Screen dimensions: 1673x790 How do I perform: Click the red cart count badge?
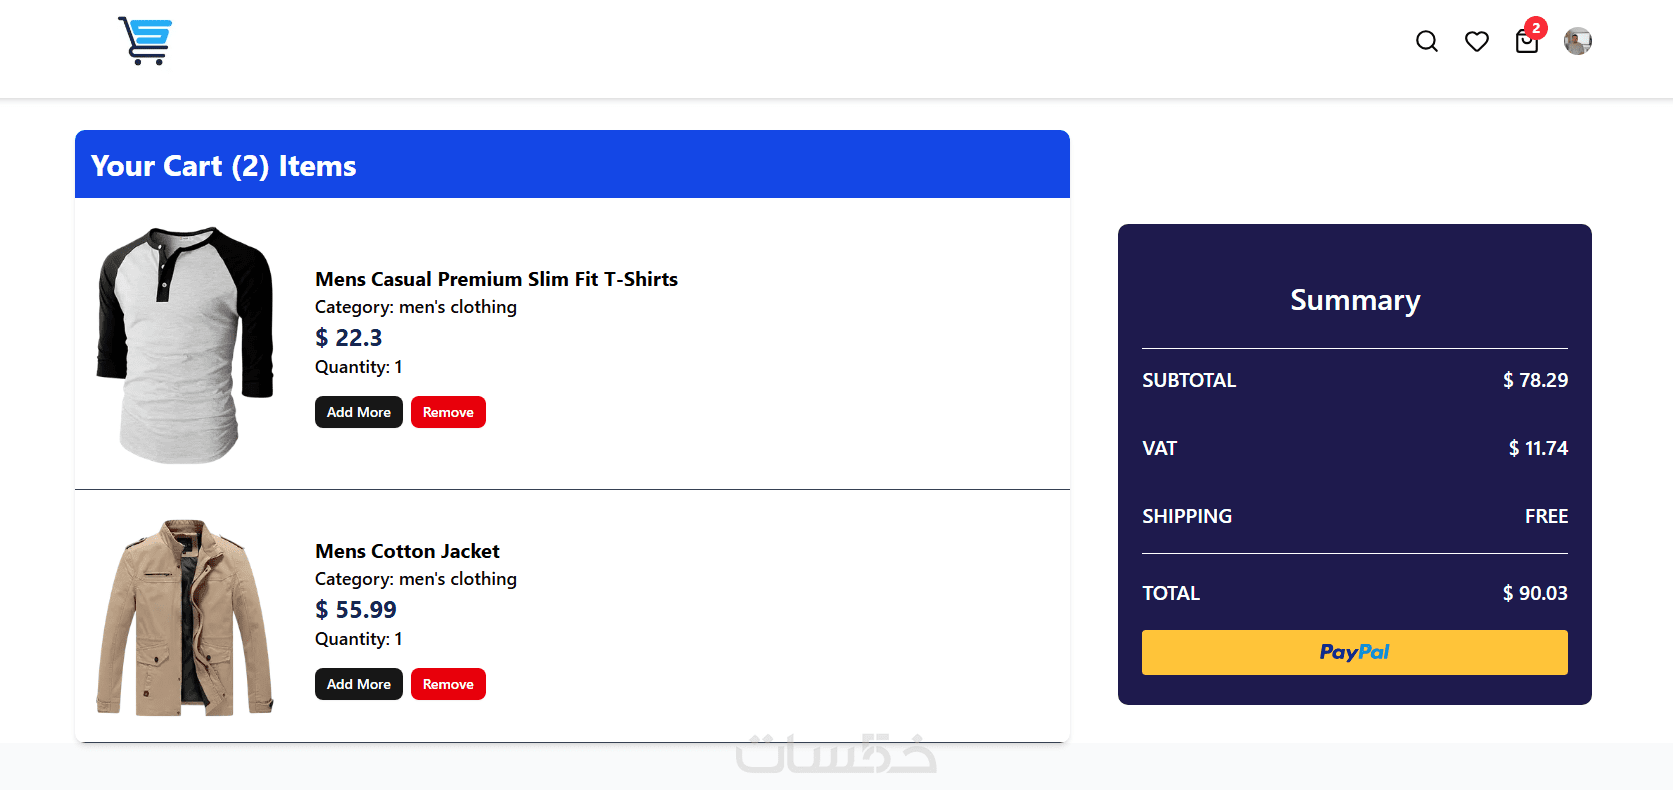point(1536,28)
